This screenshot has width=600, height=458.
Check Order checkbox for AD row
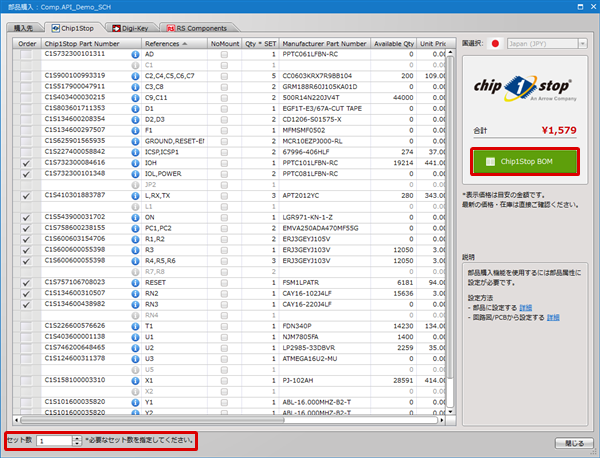pos(26,54)
